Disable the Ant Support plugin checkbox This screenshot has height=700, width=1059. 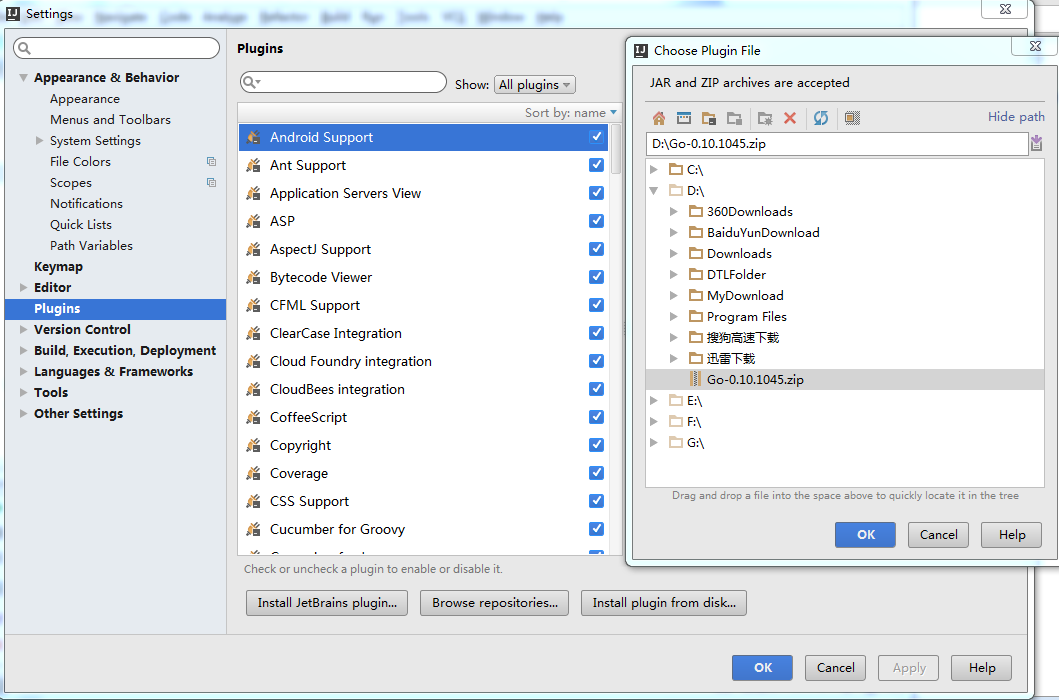click(x=596, y=165)
